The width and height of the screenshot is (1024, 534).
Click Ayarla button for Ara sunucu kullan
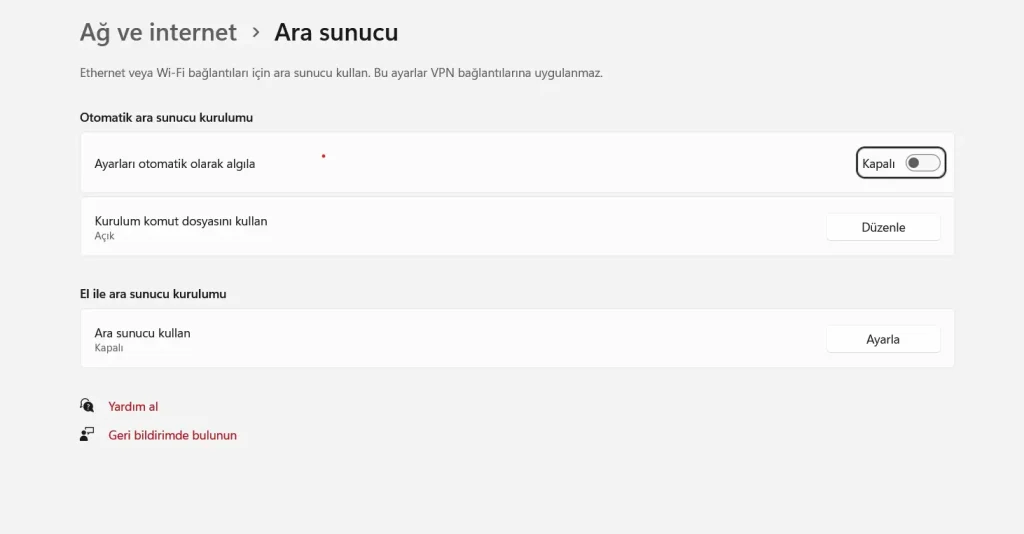tap(883, 339)
